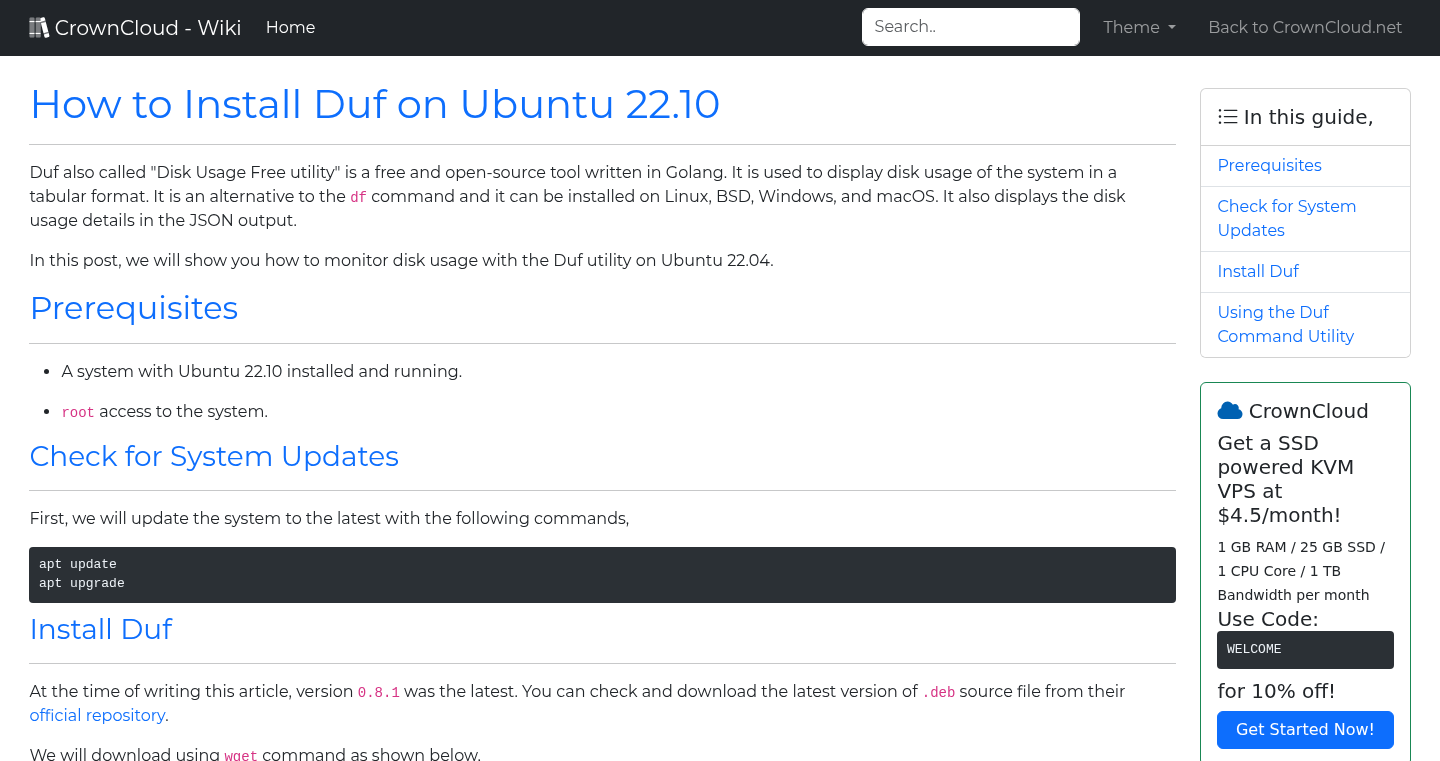The width and height of the screenshot is (1440, 761).
Task: Select Home from the navigation bar
Action: [290, 27]
